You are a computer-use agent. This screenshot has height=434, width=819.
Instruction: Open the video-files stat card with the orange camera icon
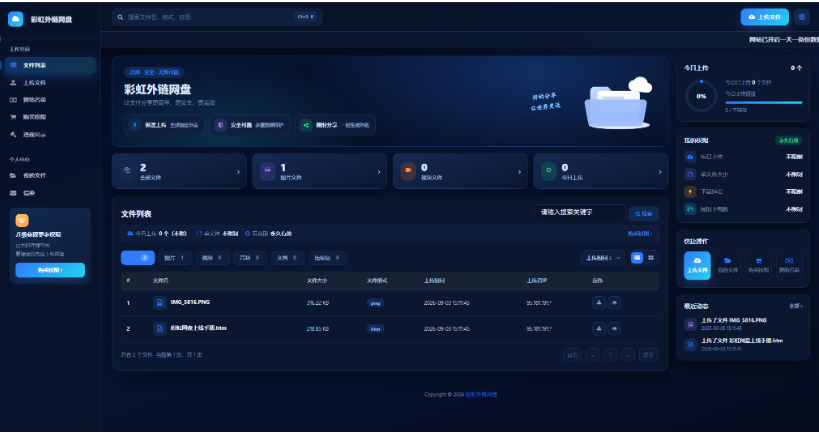(460, 171)
